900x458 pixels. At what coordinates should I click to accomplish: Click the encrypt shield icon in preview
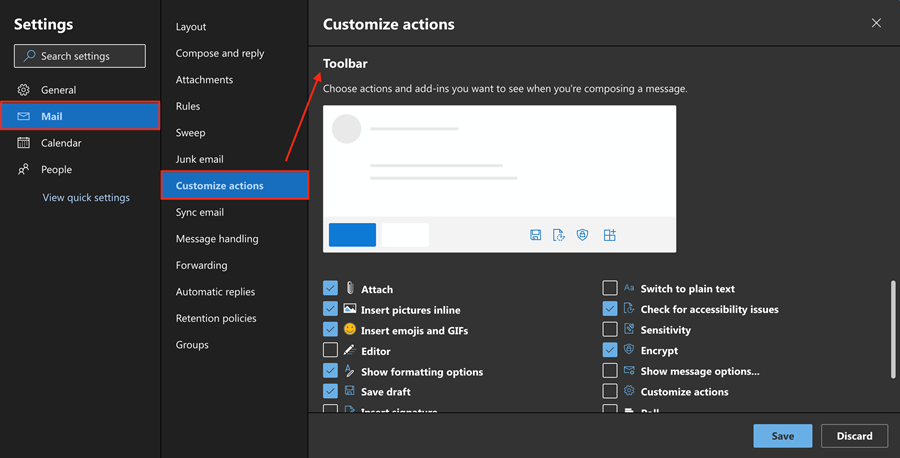tap(583, 235)
